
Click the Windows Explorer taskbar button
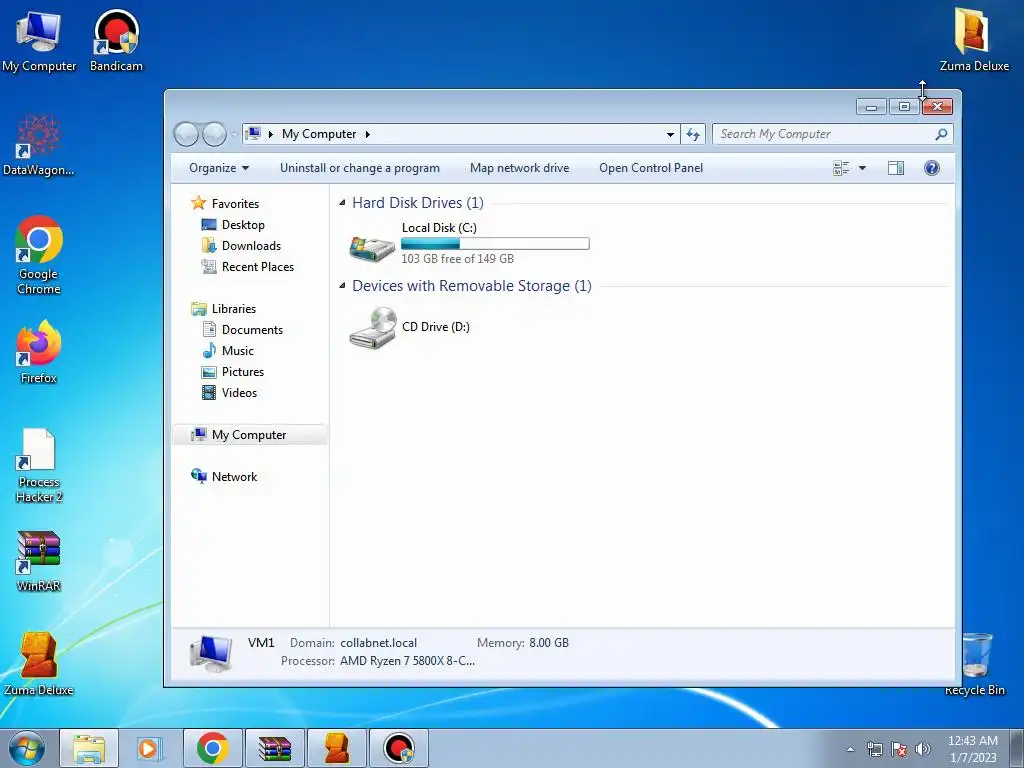click(89, 748)
